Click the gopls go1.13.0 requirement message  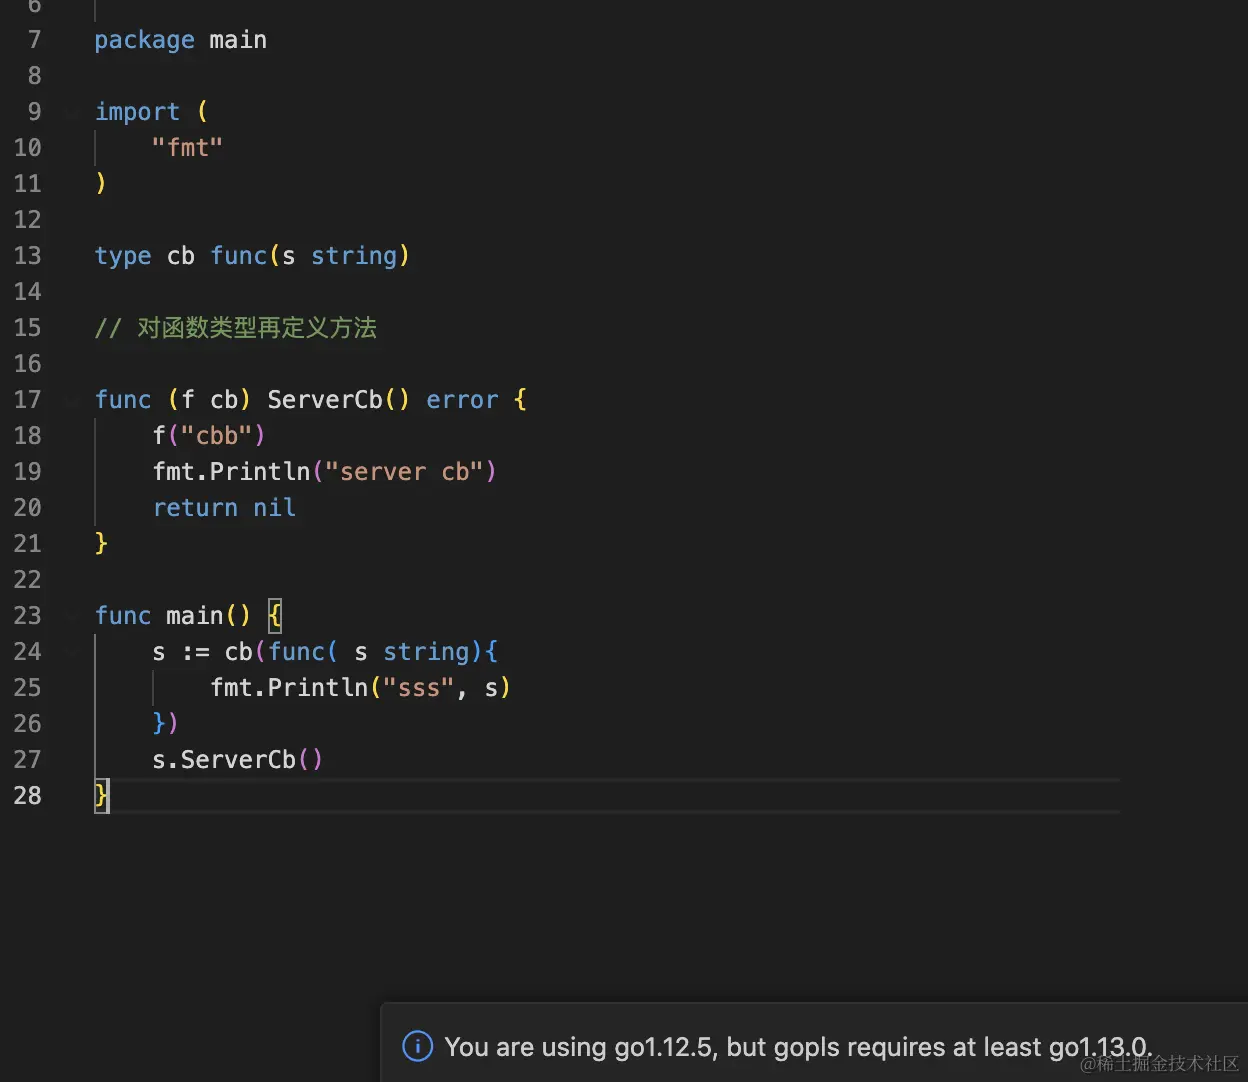(798, 1047)
